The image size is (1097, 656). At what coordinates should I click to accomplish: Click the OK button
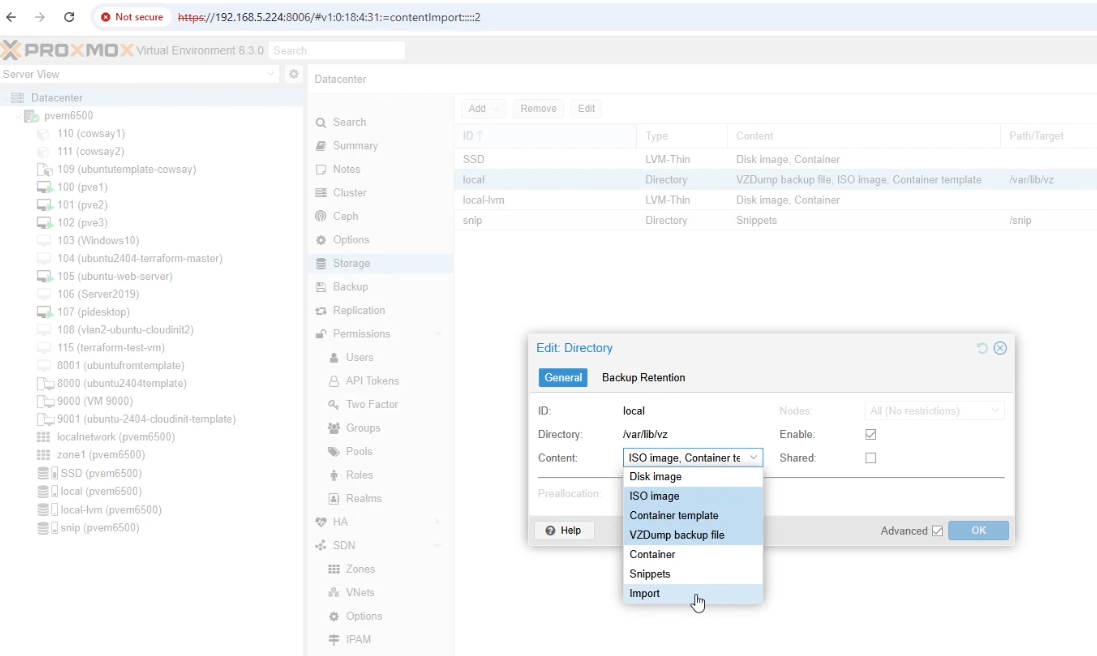[978, 530]
